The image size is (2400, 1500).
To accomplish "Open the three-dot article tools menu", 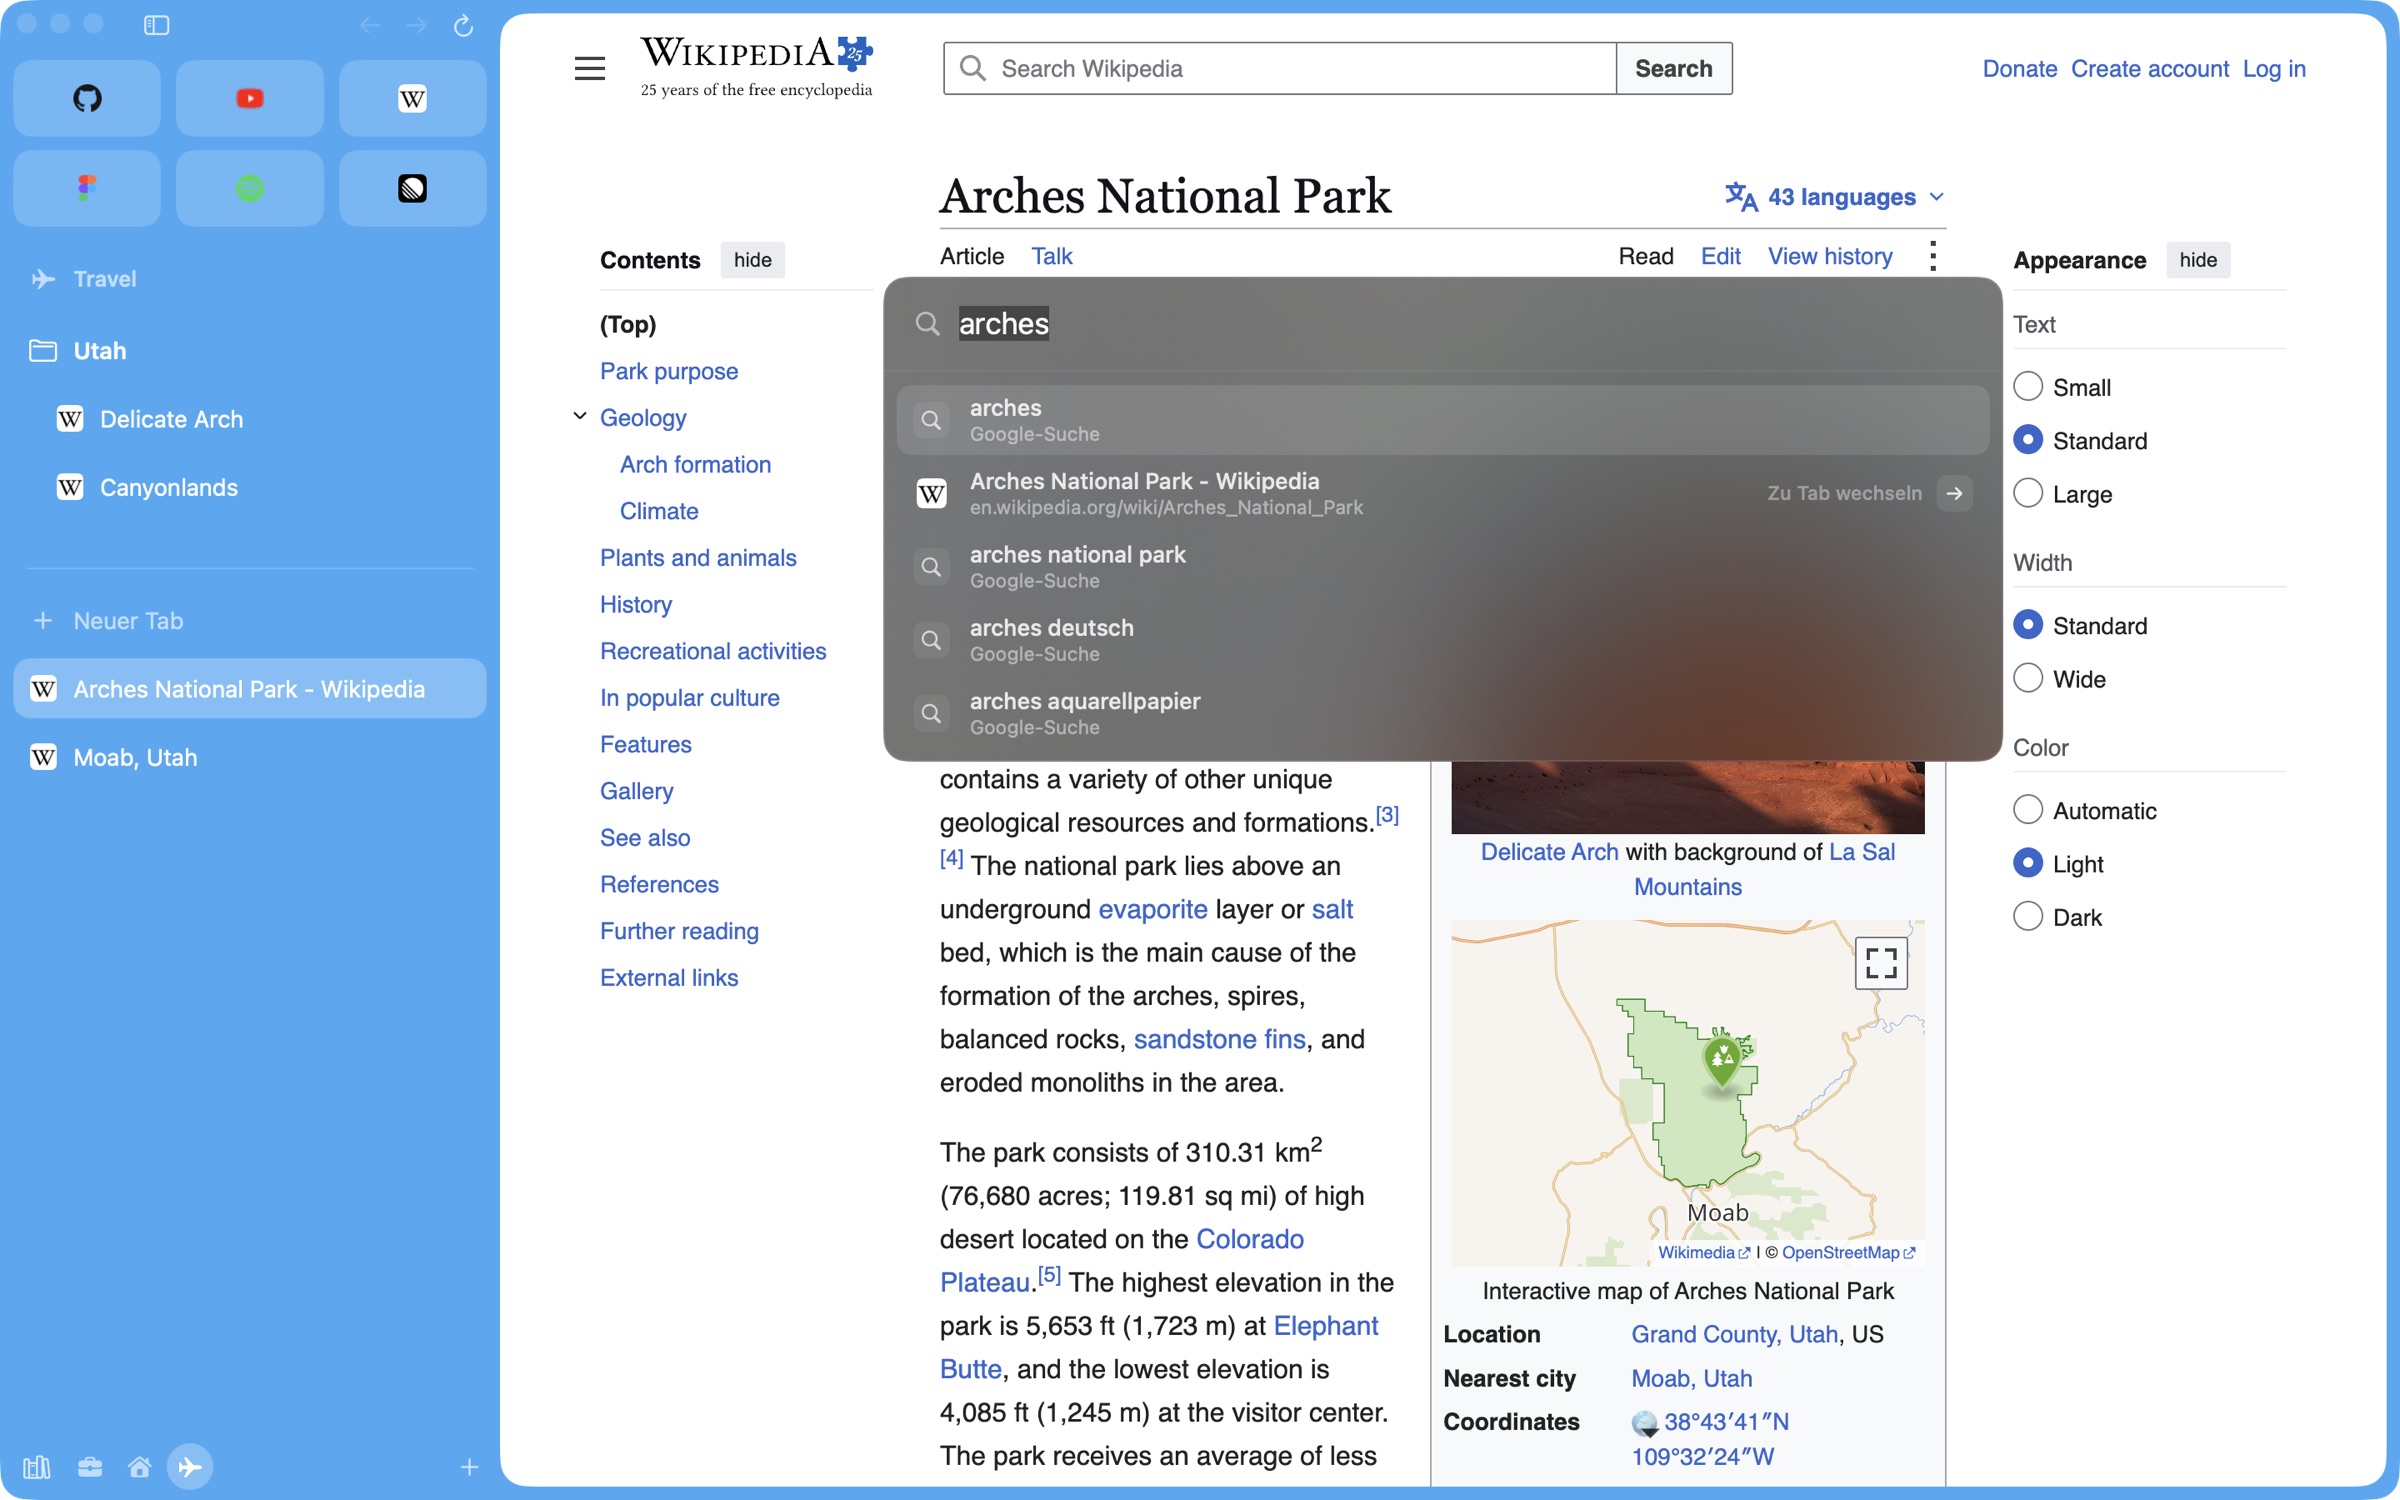I will [x=1933, y=256].
